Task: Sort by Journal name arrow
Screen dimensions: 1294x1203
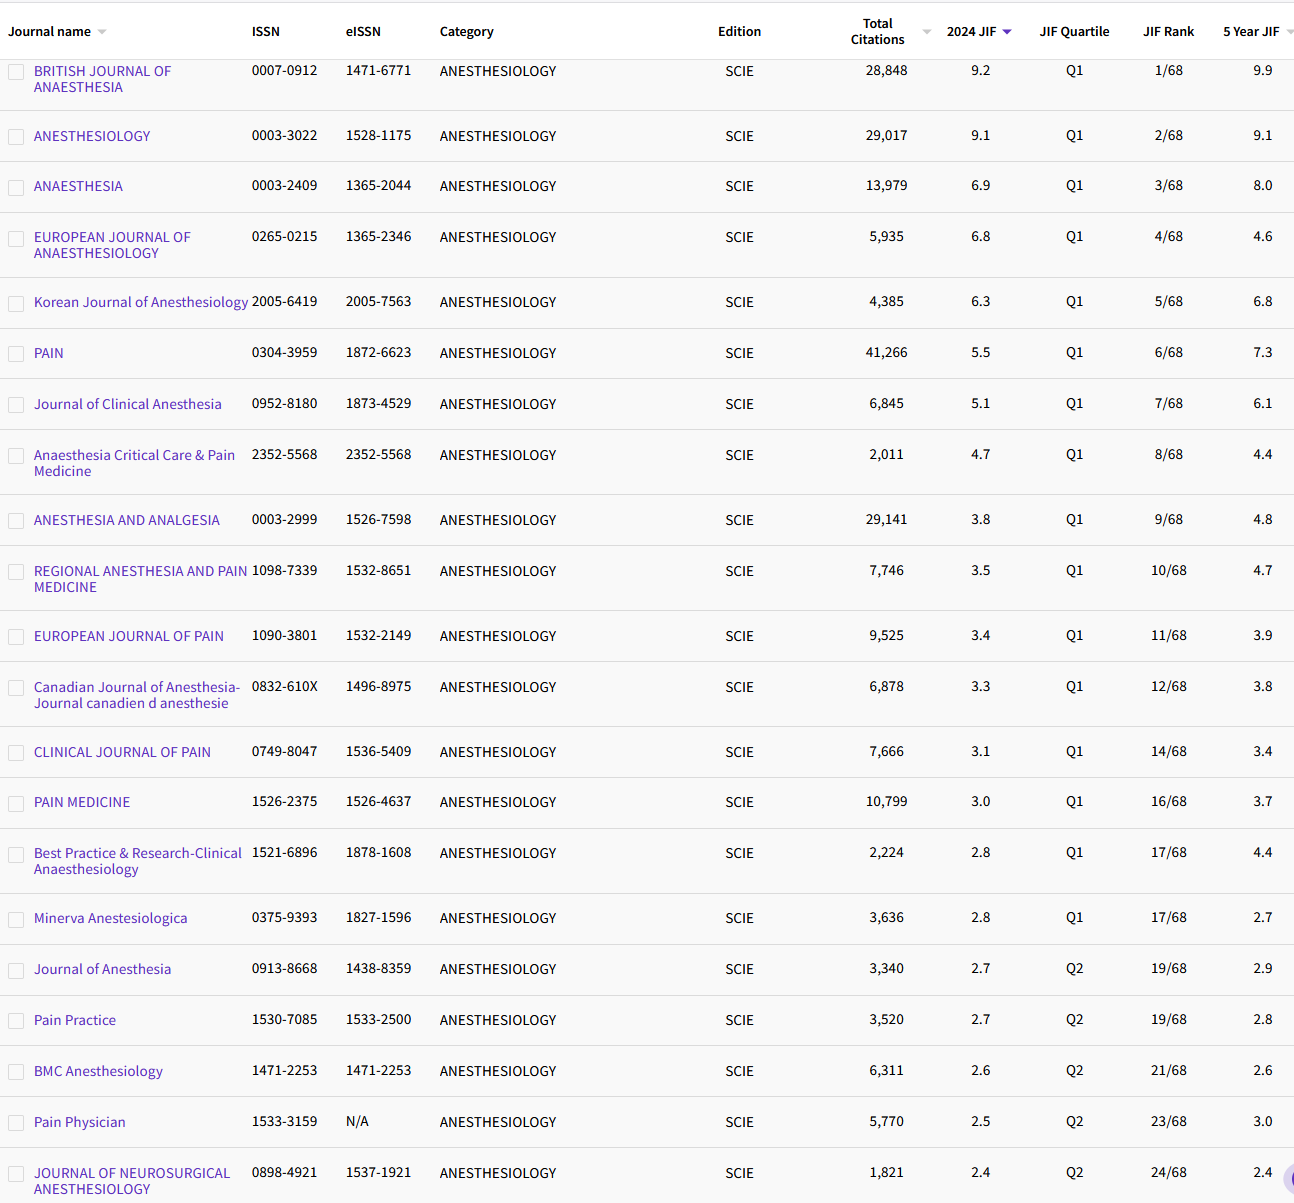Action: click(102, 32)
